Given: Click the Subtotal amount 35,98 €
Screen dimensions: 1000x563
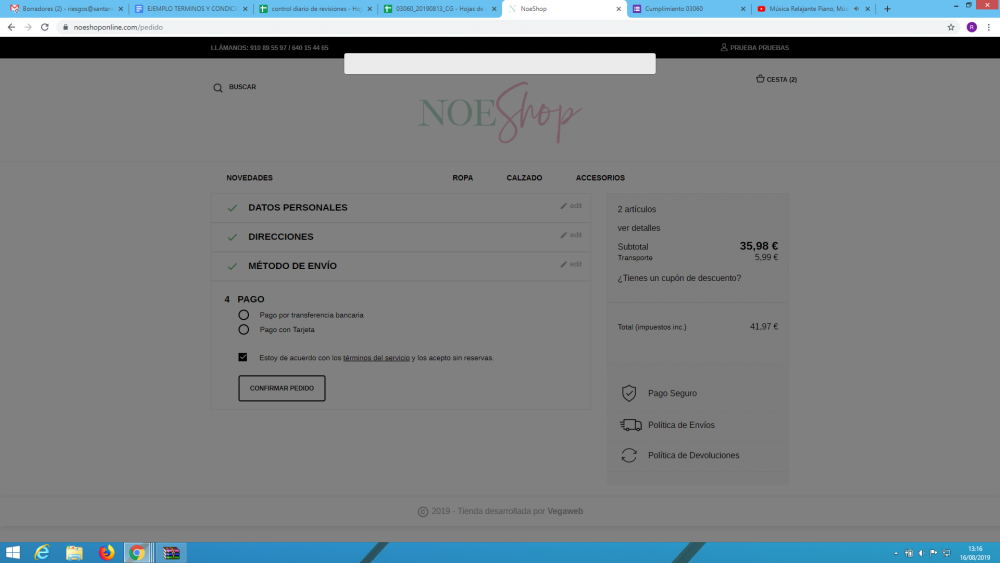Looking at the screenshot, I should [759, 246].
